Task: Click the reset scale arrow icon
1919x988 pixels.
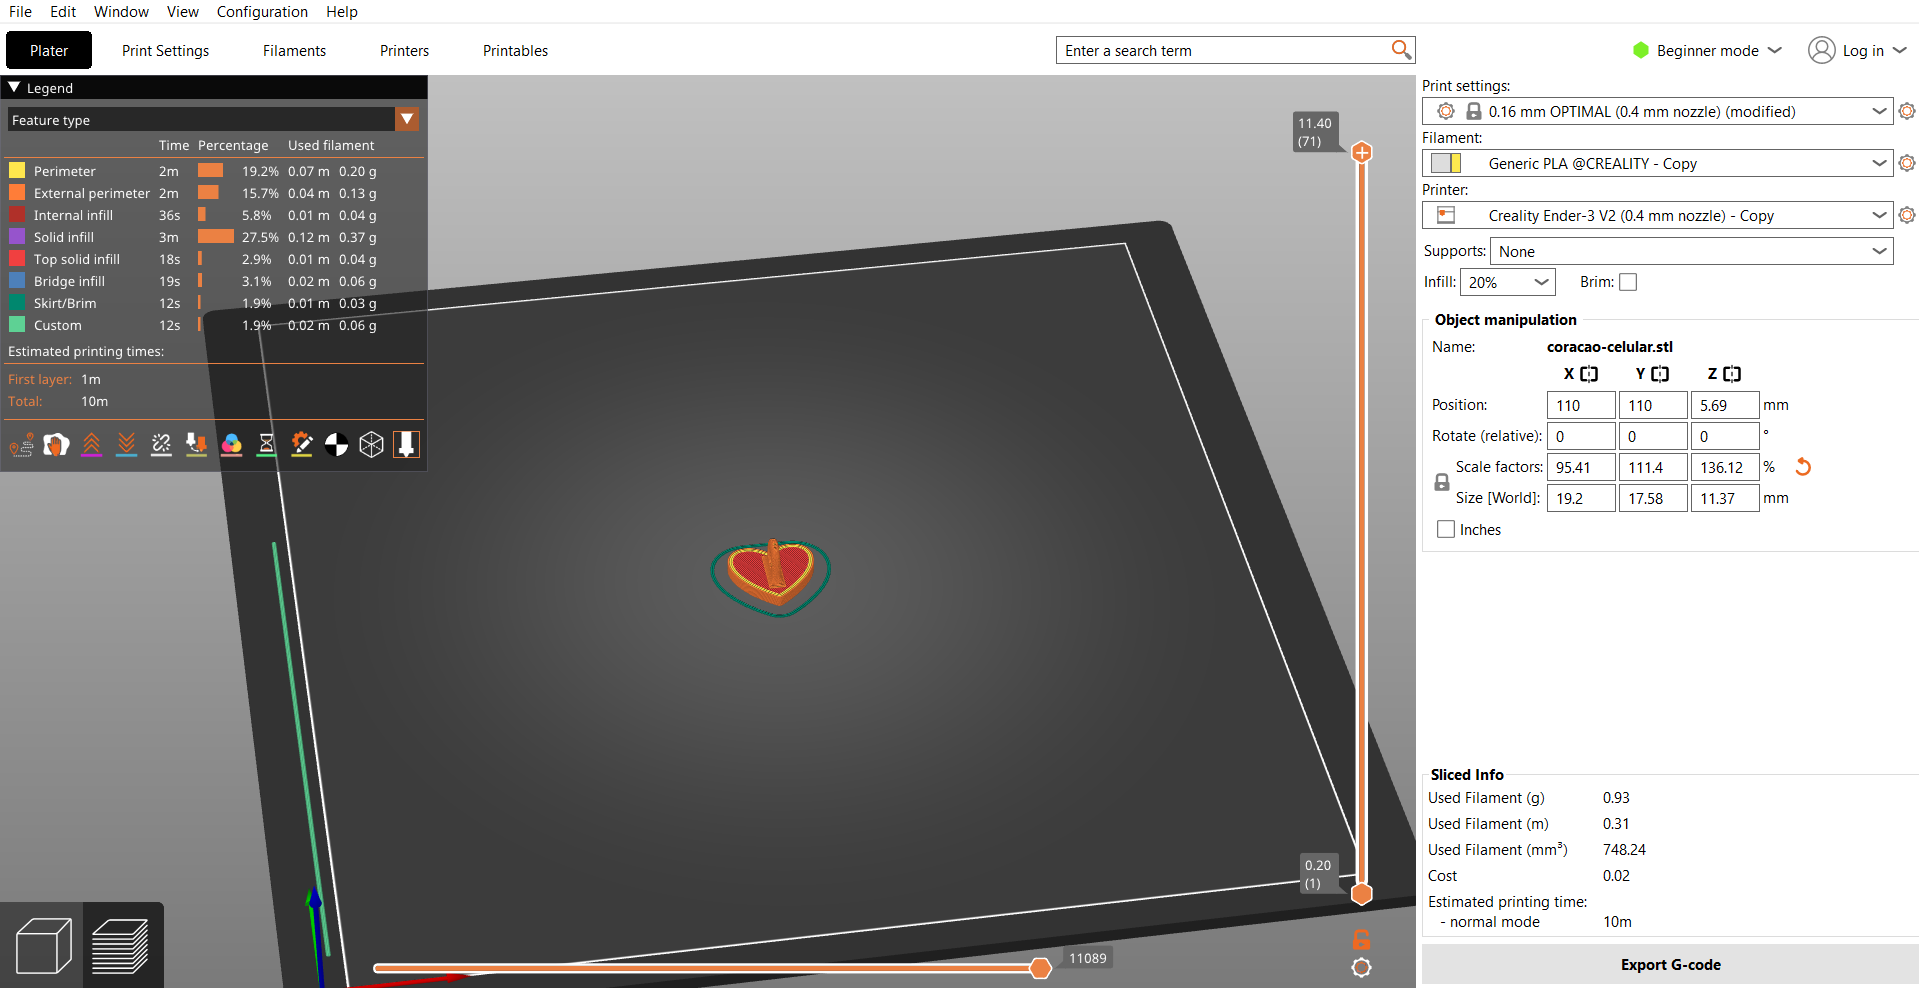Action: 1803,467
